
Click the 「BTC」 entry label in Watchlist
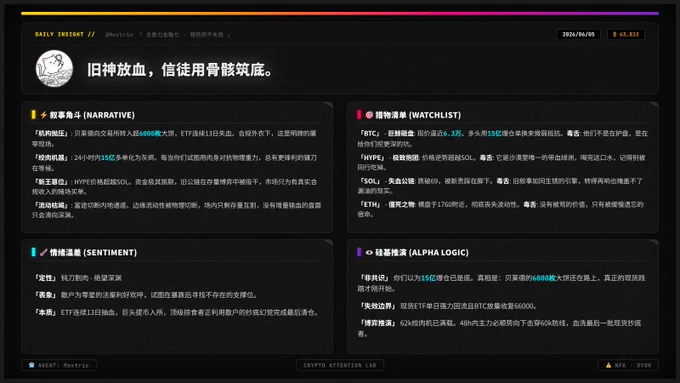click(x=370, y=133)
